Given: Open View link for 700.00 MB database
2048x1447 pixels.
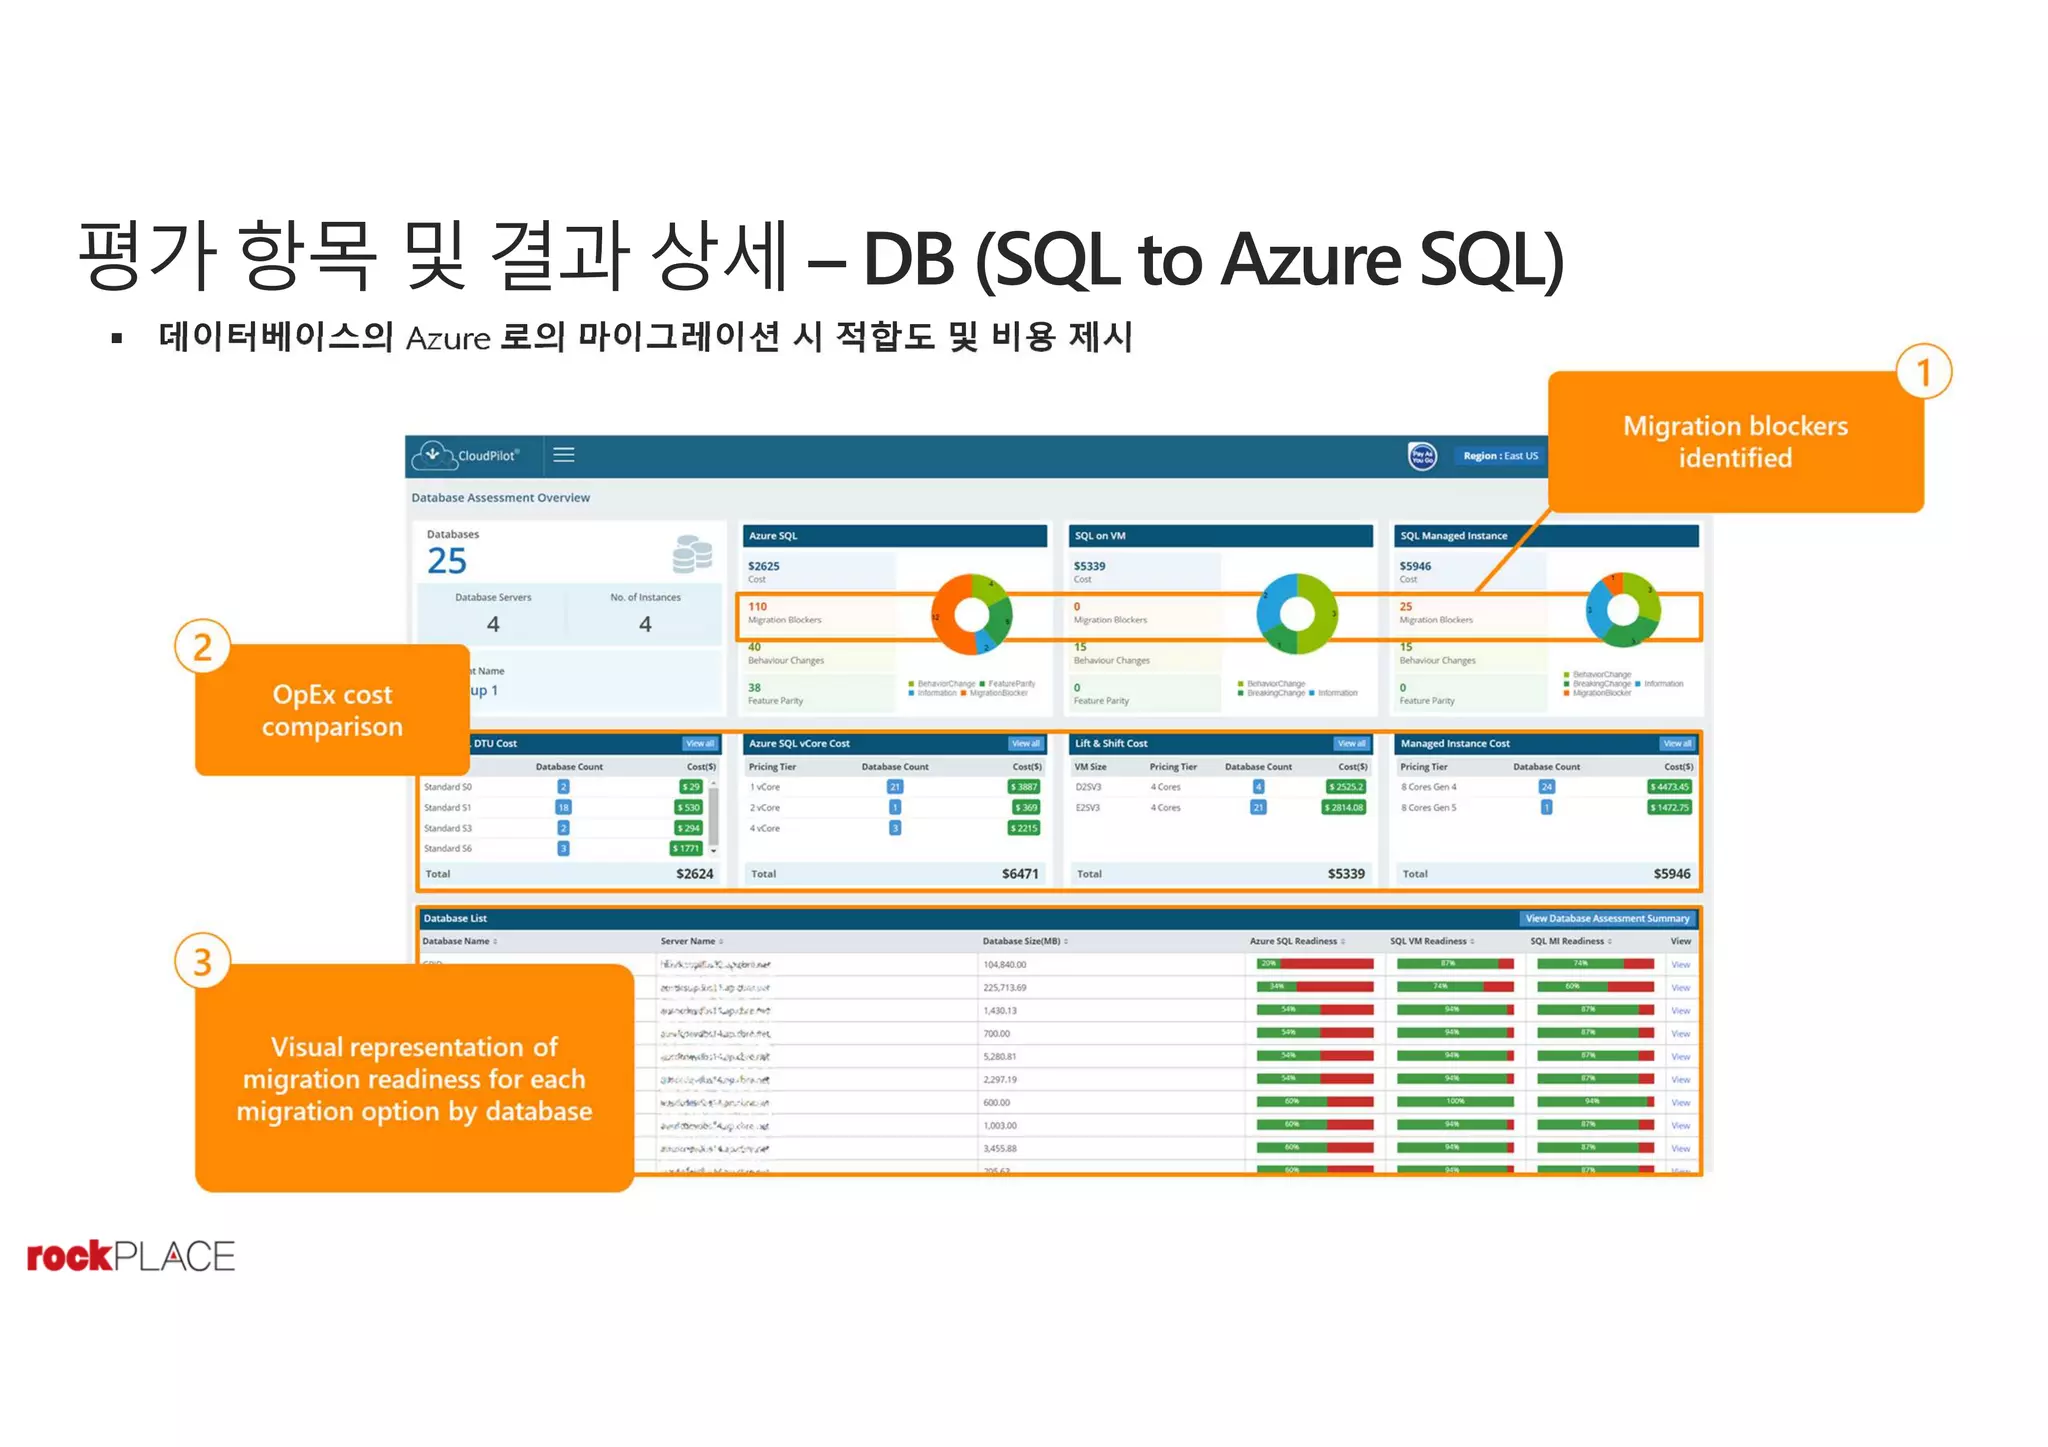Looking at the screenshot, I should [1680, 1034].
